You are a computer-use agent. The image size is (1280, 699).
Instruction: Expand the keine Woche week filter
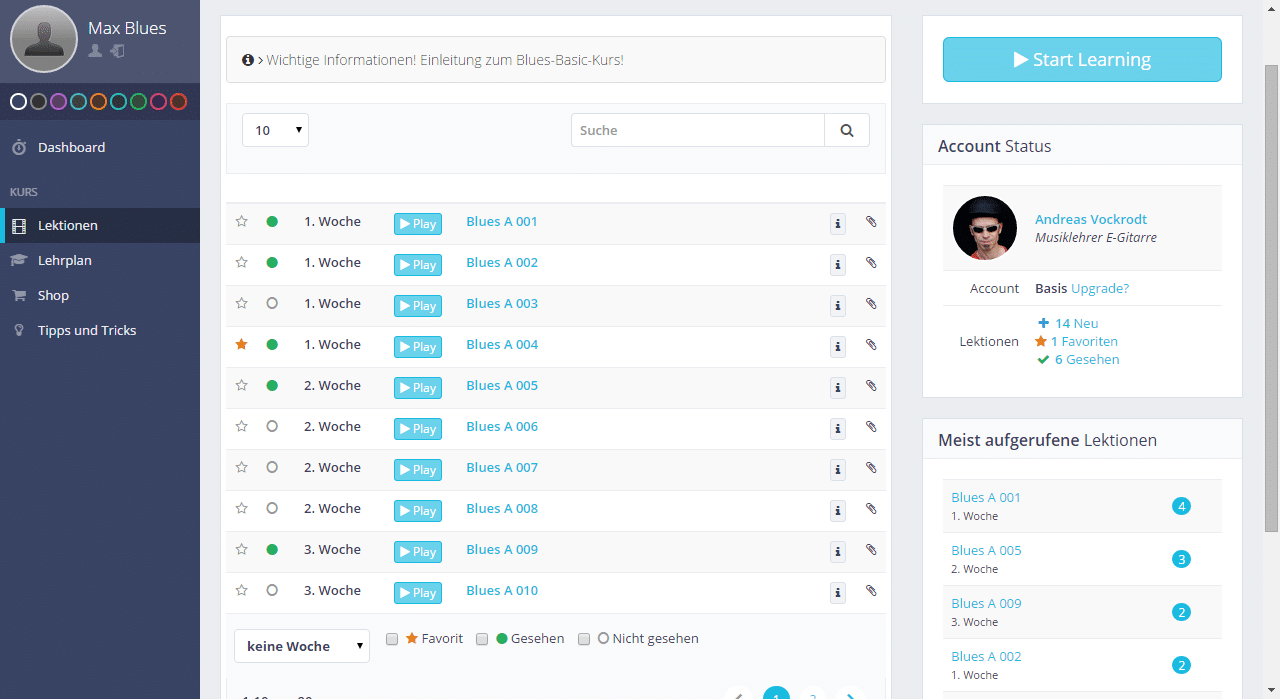(302, 646)
